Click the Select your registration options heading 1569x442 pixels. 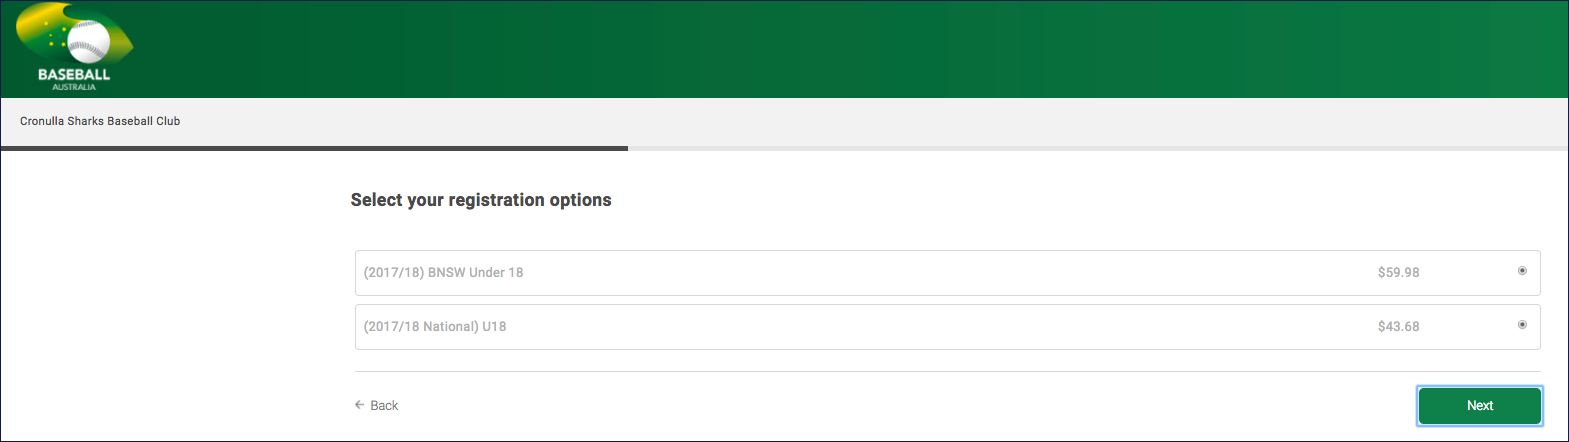481,200
